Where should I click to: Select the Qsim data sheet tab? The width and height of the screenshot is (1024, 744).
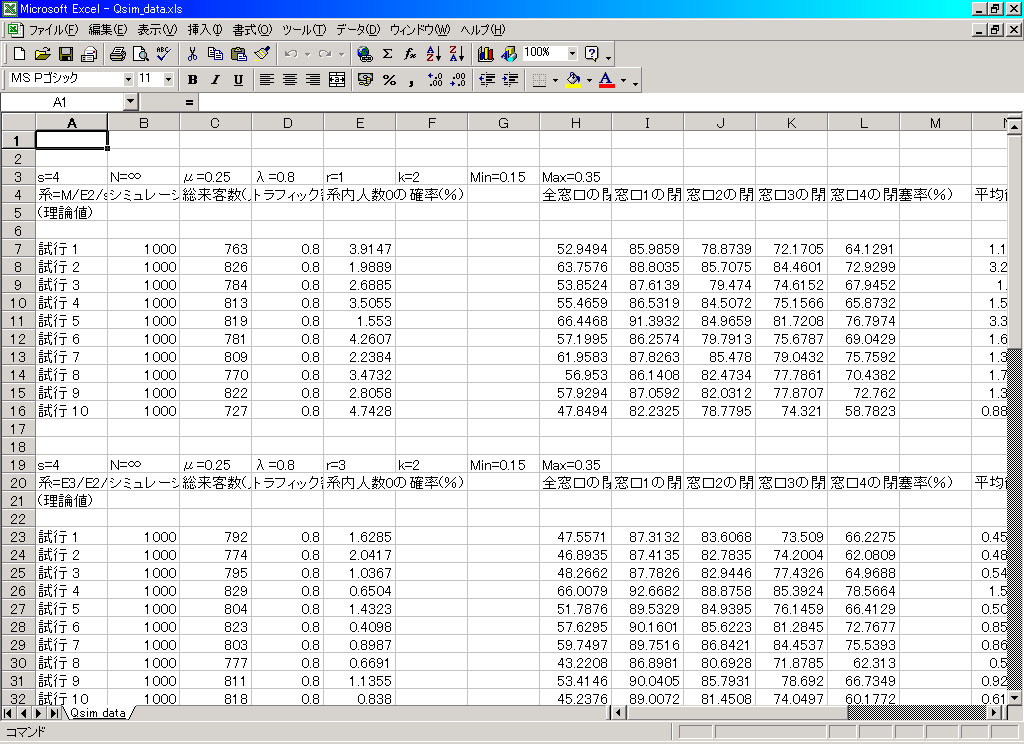97,713
